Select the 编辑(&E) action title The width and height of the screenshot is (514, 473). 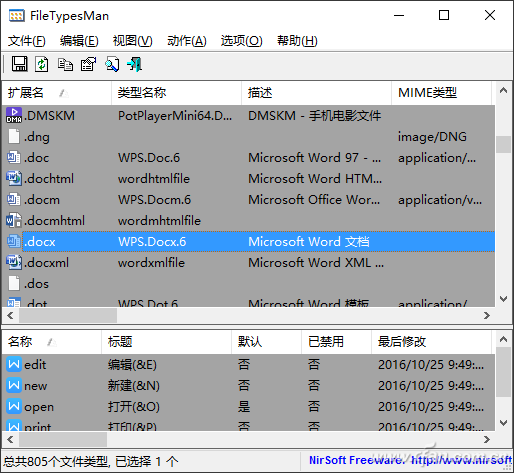point(132,364)
